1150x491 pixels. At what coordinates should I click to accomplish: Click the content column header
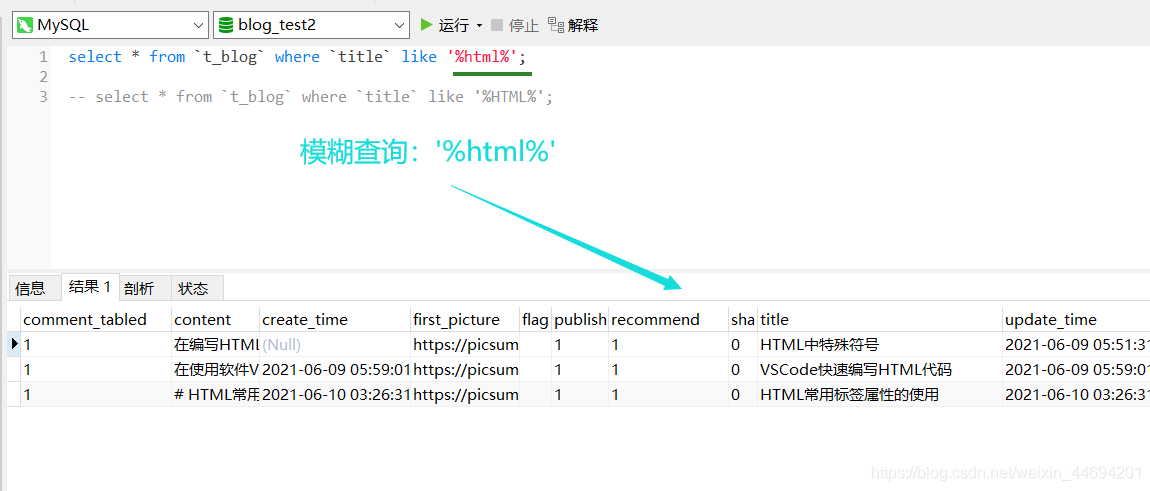pos(216,319)
